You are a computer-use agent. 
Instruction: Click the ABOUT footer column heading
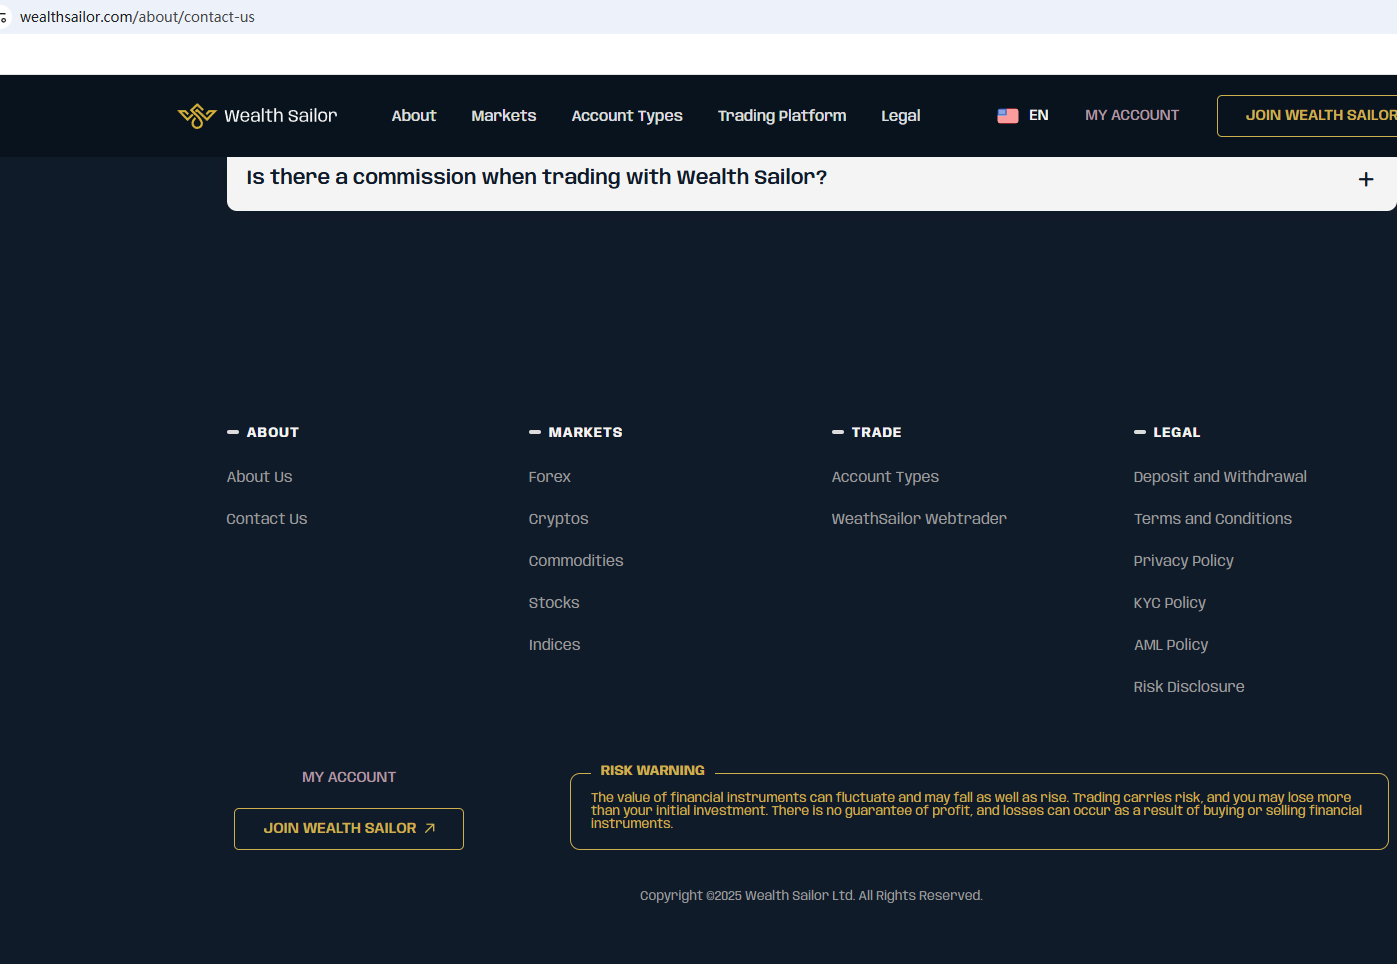[273, 432]
